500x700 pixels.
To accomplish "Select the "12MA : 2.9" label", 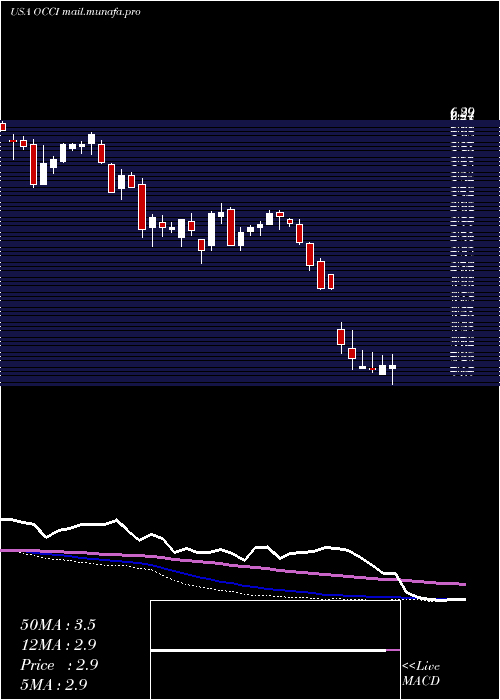I will [58, 645].
